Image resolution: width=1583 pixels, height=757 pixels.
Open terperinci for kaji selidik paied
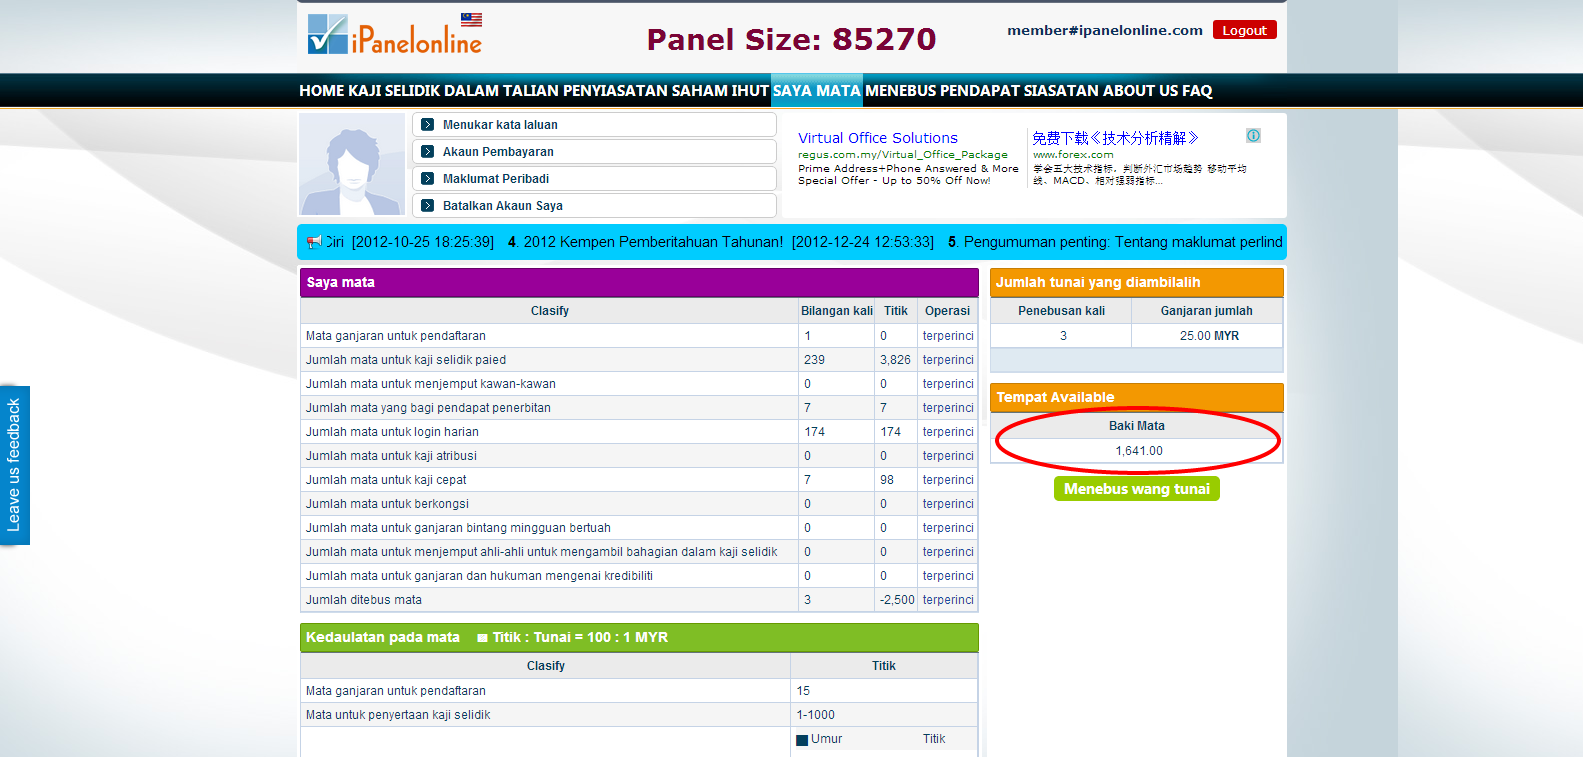[x=948, y=360]
